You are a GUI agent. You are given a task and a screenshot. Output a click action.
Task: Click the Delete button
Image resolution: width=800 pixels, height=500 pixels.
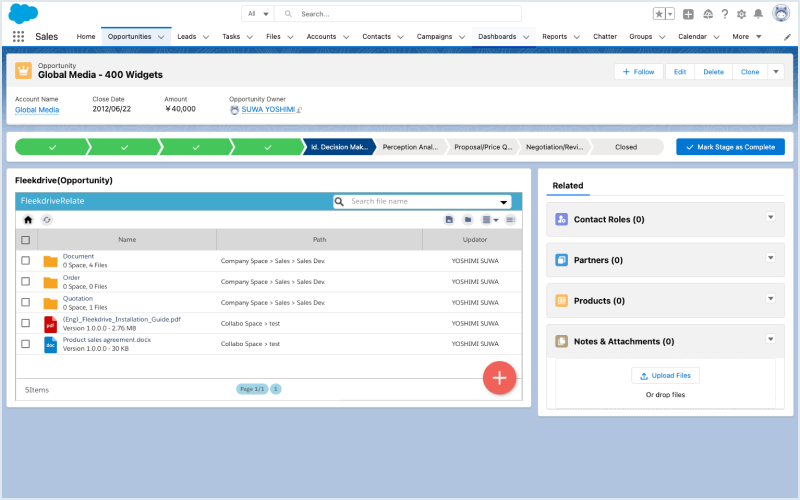713,72
